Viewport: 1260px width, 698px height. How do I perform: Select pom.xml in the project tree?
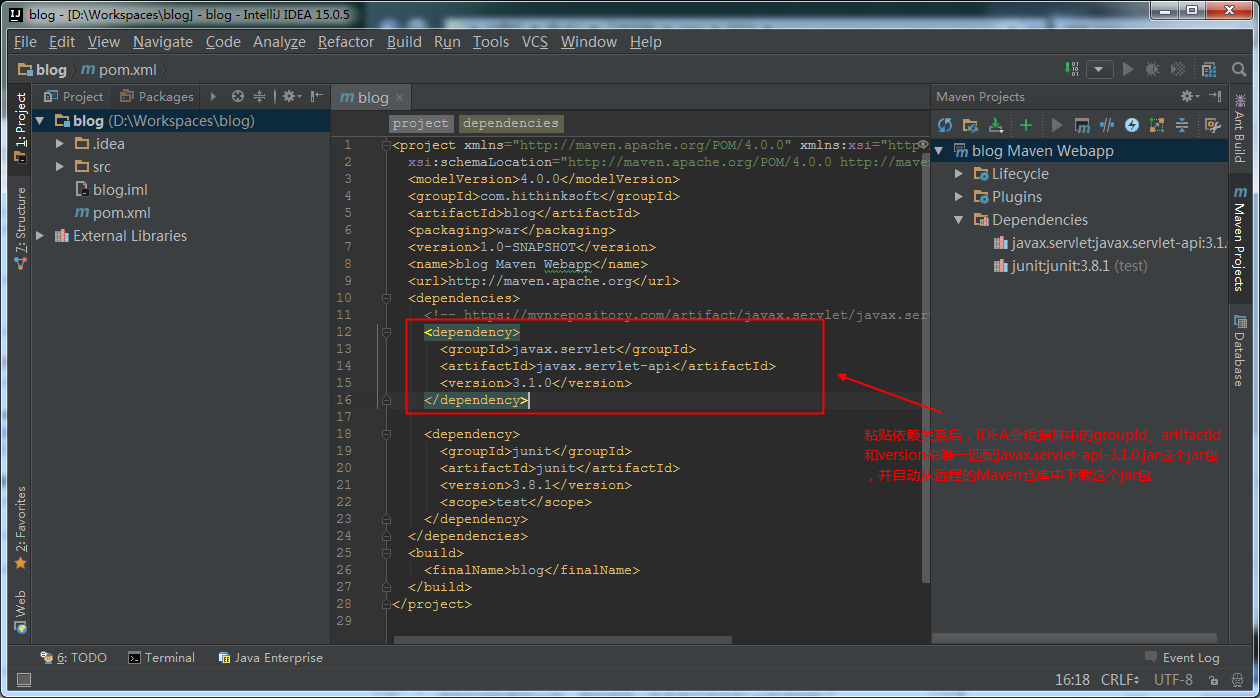[x=121, y=213]
